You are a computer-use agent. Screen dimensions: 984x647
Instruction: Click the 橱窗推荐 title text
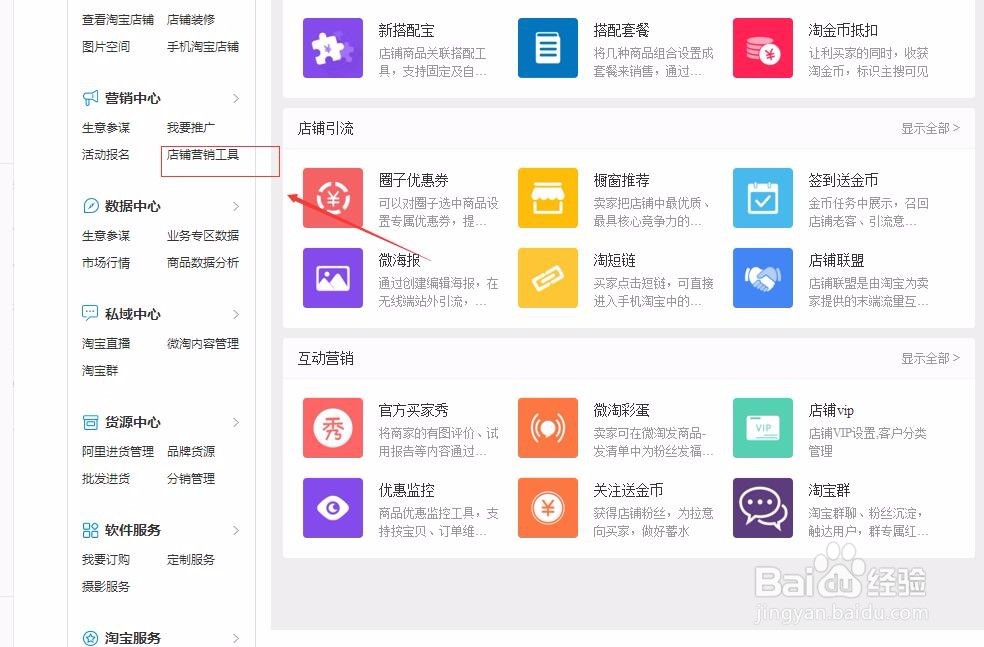(621, 180)
